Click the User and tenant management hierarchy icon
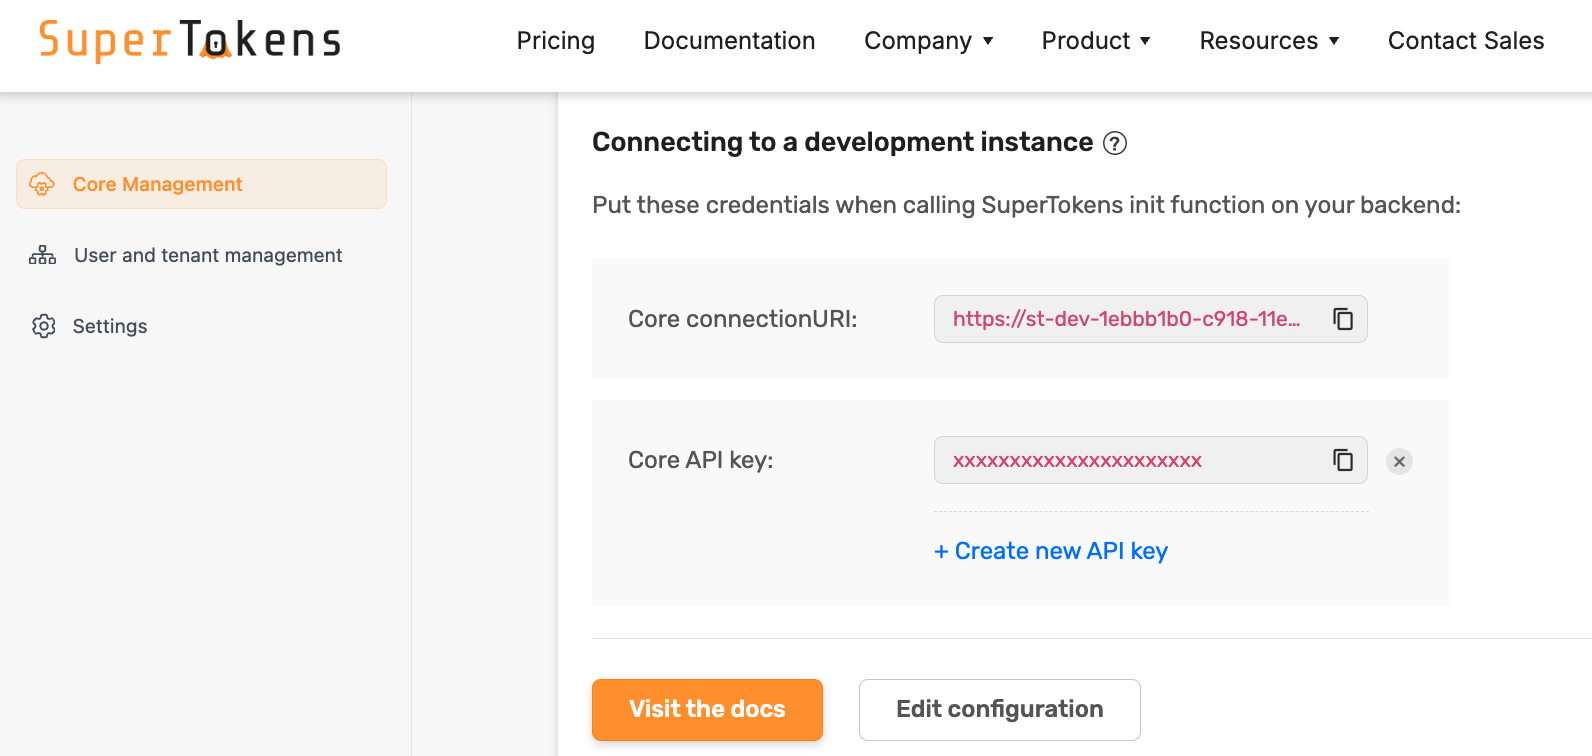 coord(42,255)
